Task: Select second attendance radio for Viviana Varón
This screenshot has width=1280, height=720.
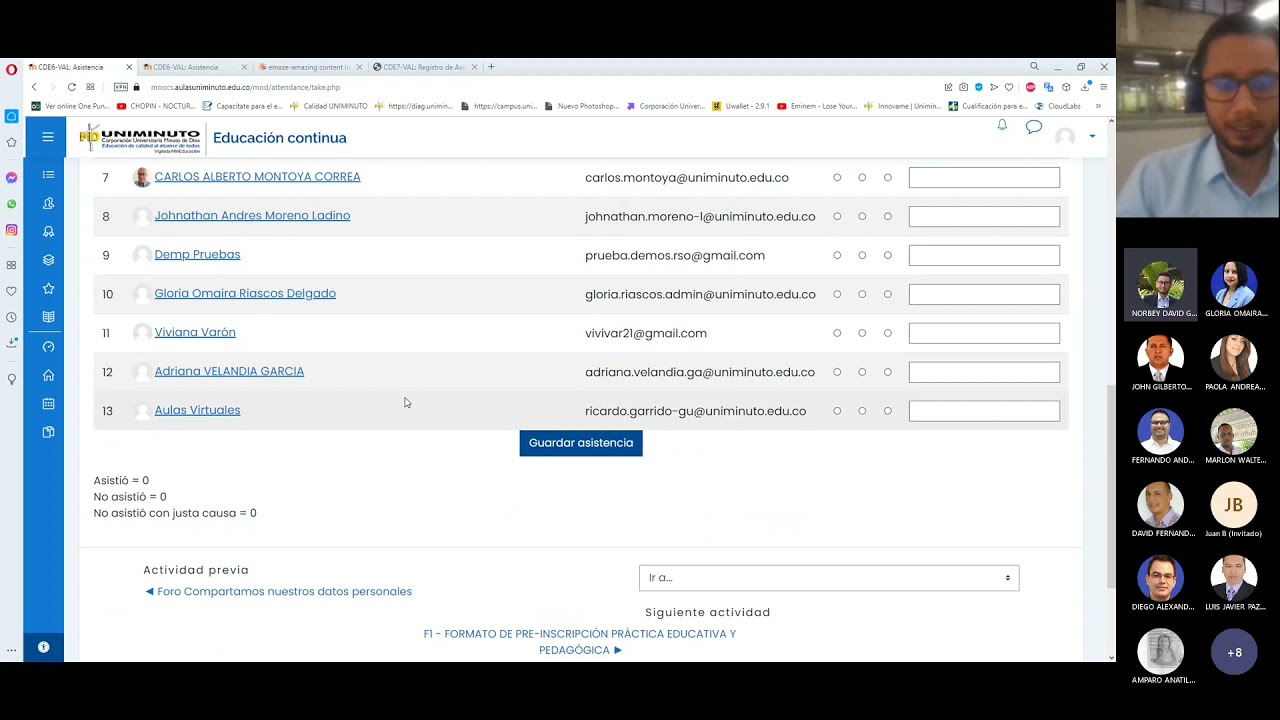Action: pos(862,333)
